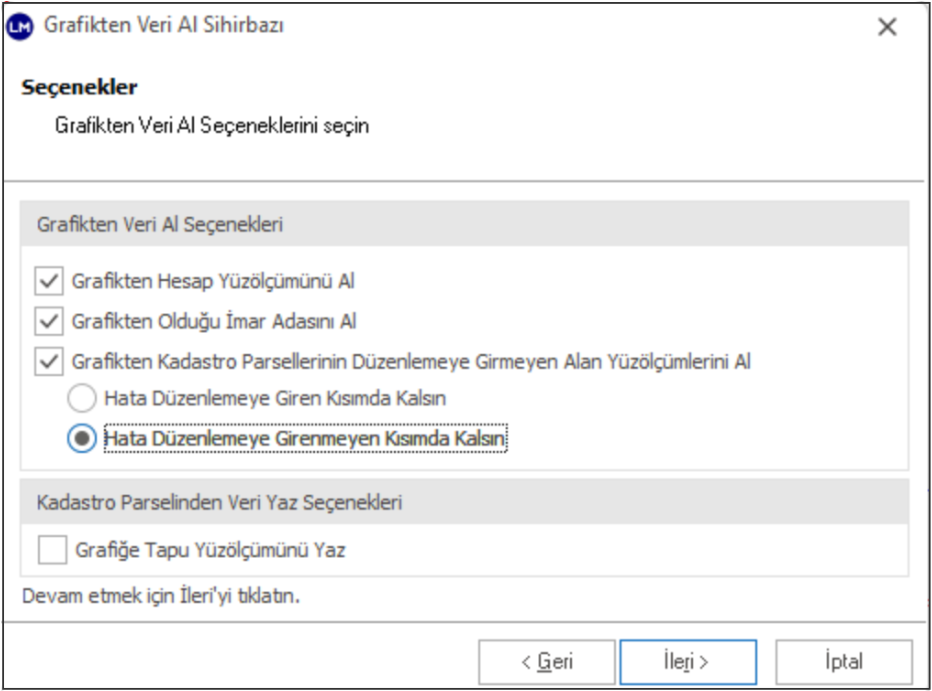Enable Grafiğe Tapu Yüzölçümünü Yaz checkbox

coord(52,549)
